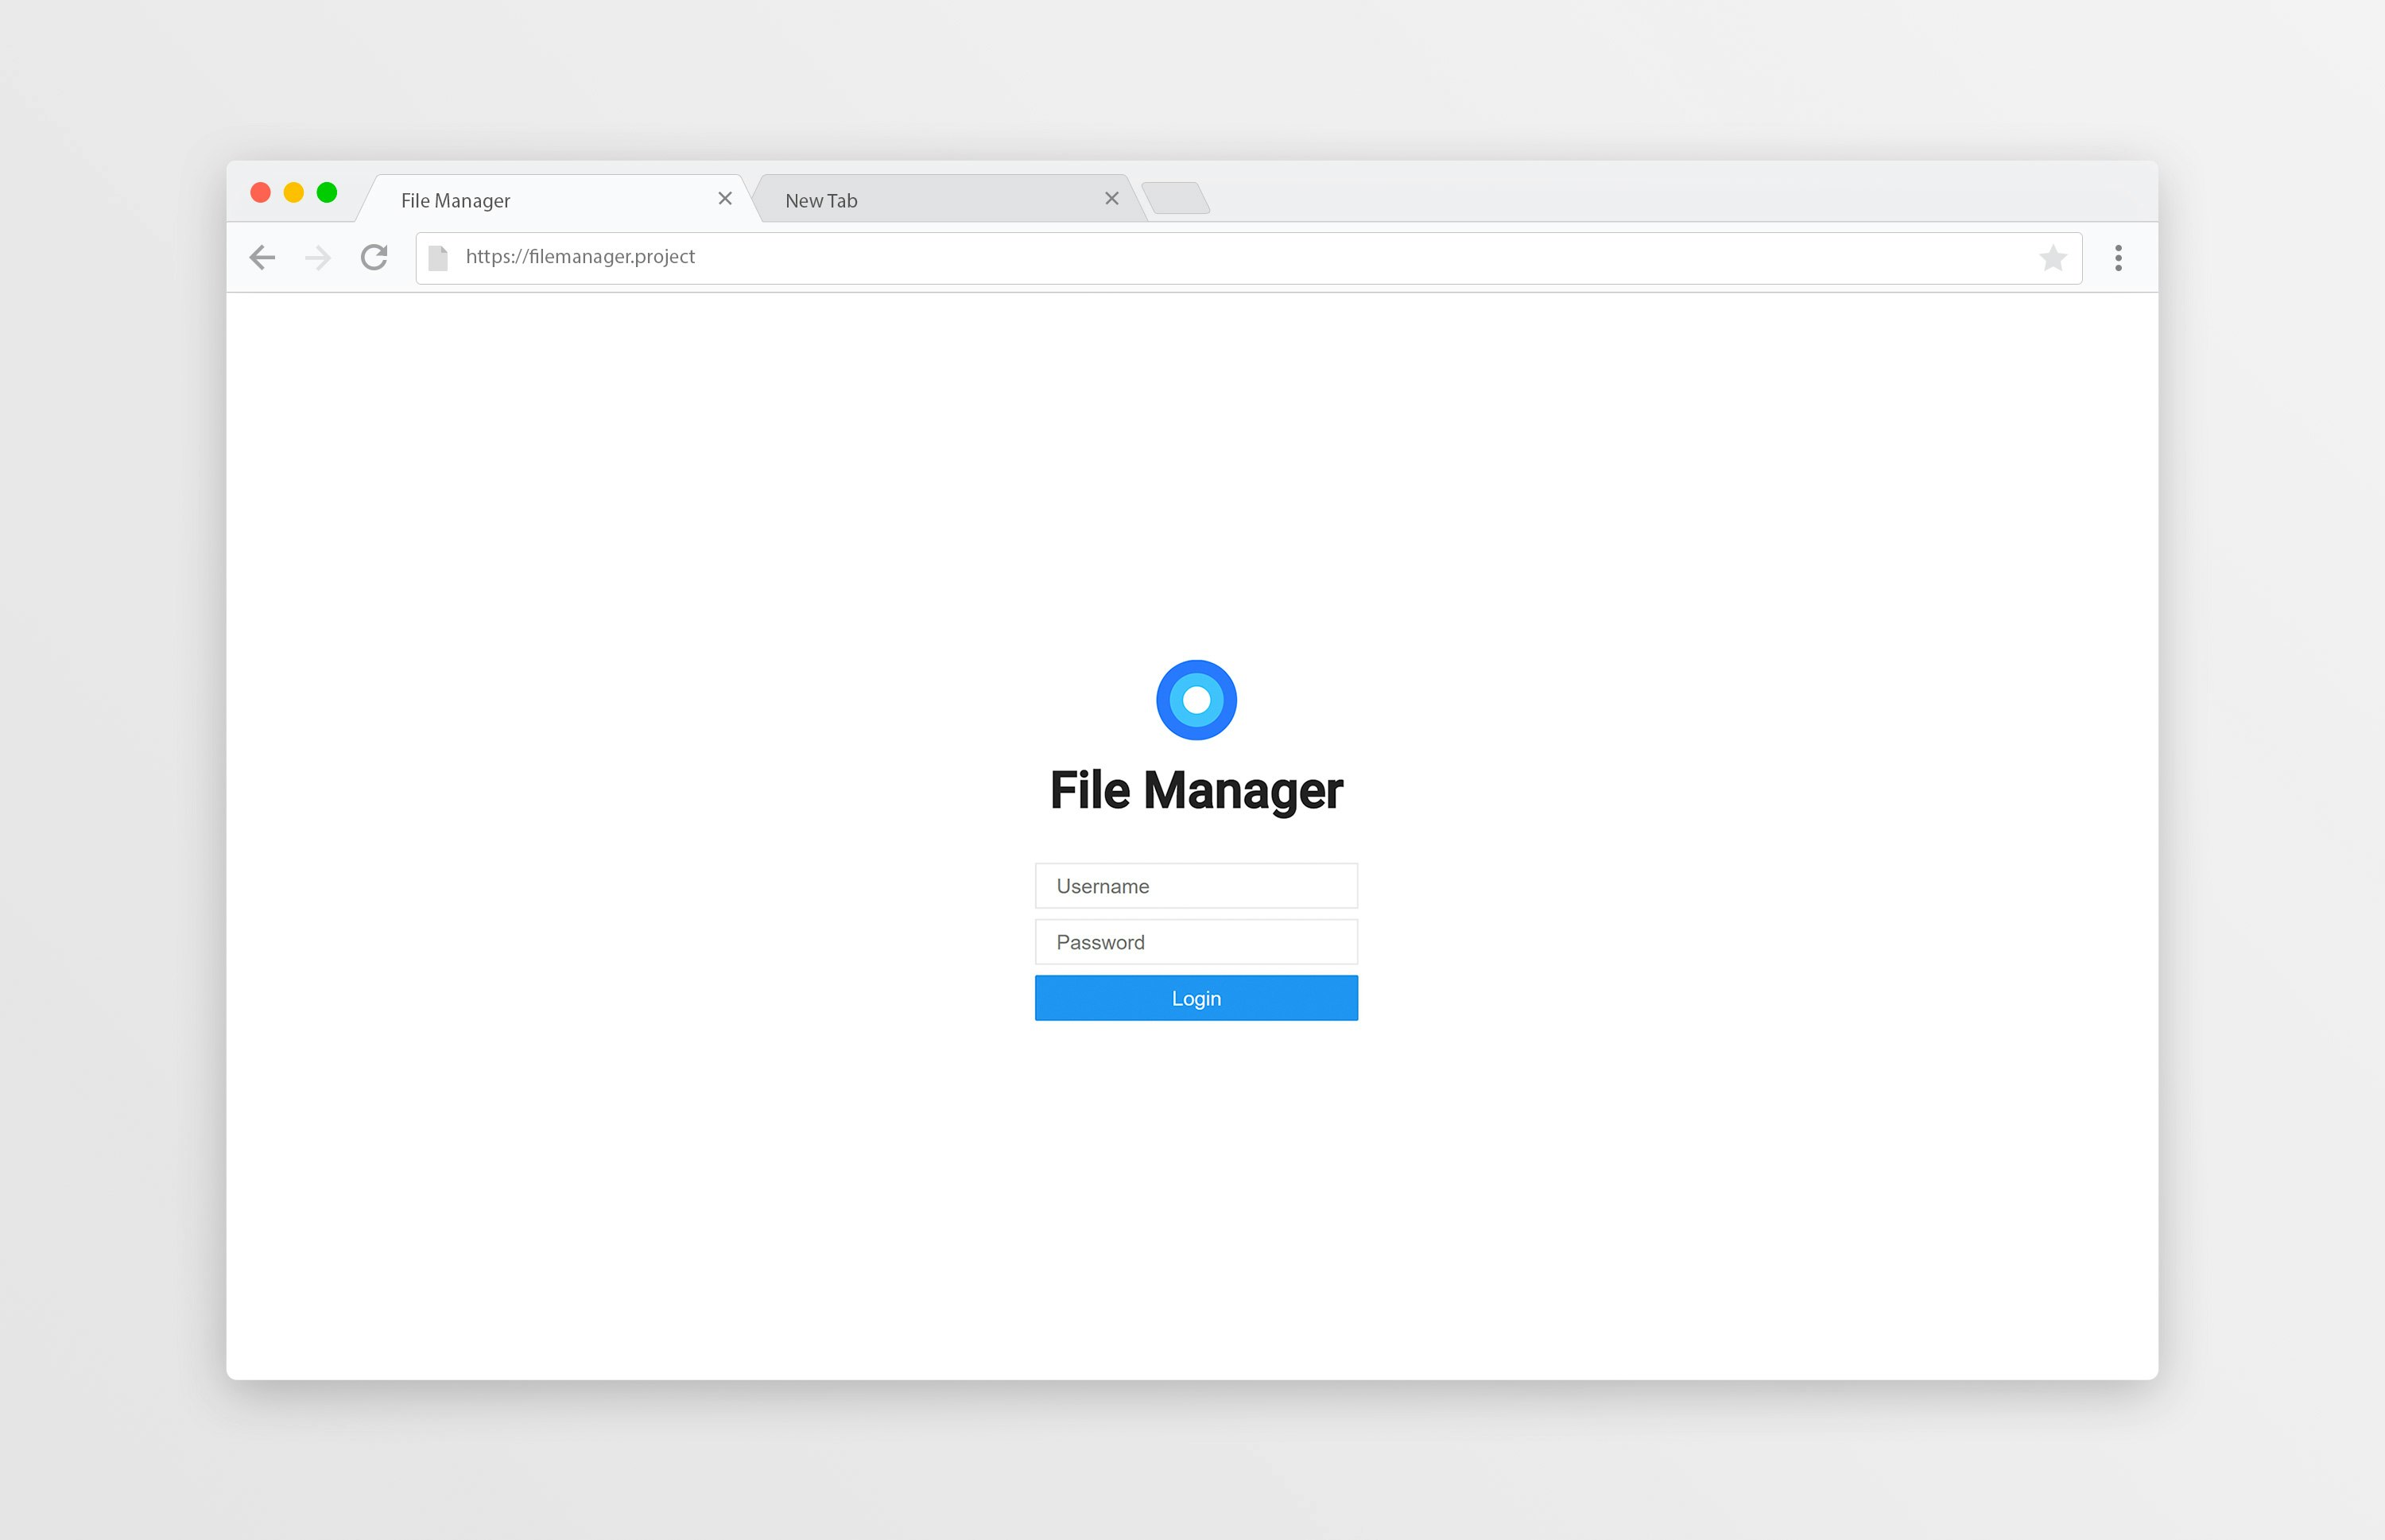This screenshot has height=1540, width=2385.
Task: Open a new tab with the blank tab stub
Action: pos(1177,199)
